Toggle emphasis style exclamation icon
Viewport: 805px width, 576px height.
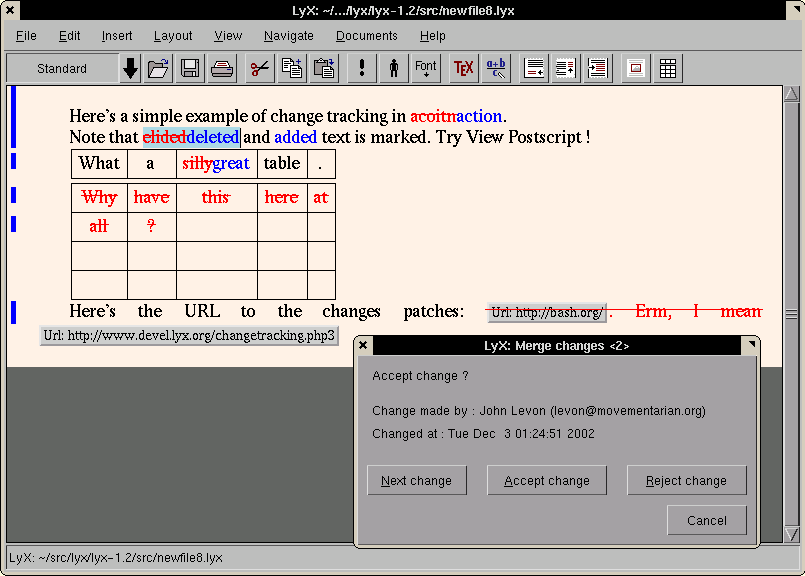[362, 69]
